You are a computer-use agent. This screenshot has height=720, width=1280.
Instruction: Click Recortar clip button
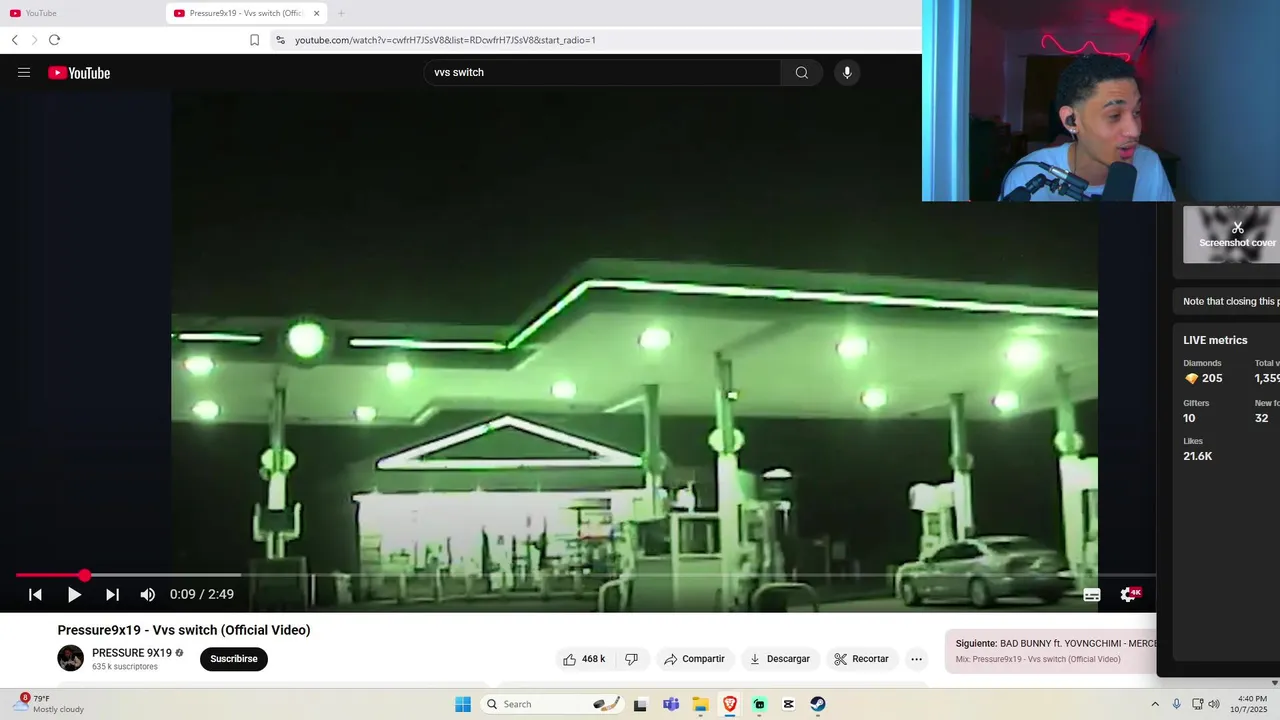(861, 659)
